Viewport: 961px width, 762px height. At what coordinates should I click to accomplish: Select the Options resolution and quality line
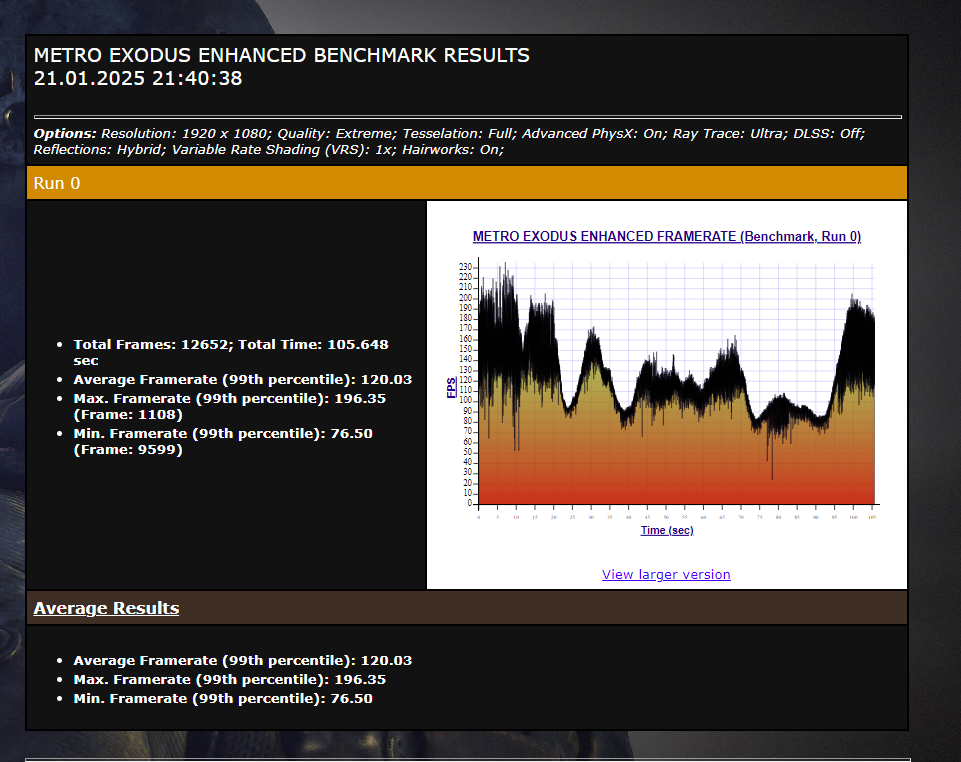click(x=449, y=134)
